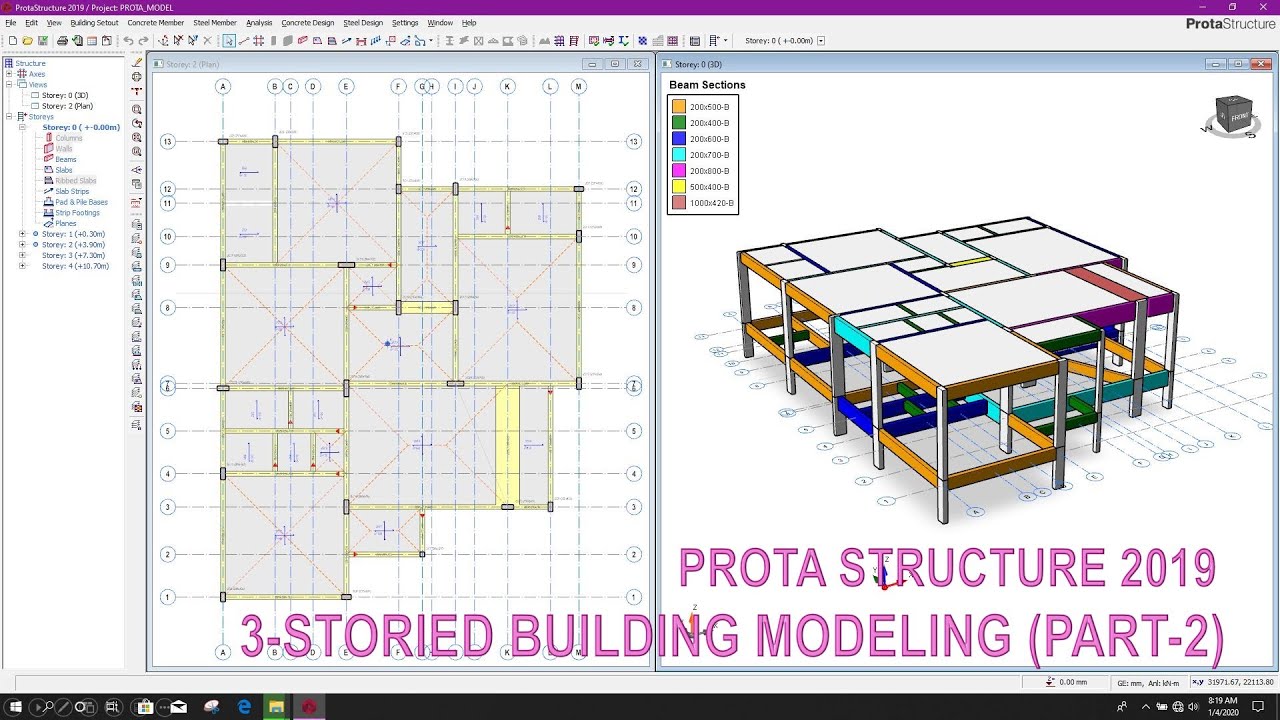Click the Help menu entry
Screen dimensions: 1280x720
coord(469,22)
